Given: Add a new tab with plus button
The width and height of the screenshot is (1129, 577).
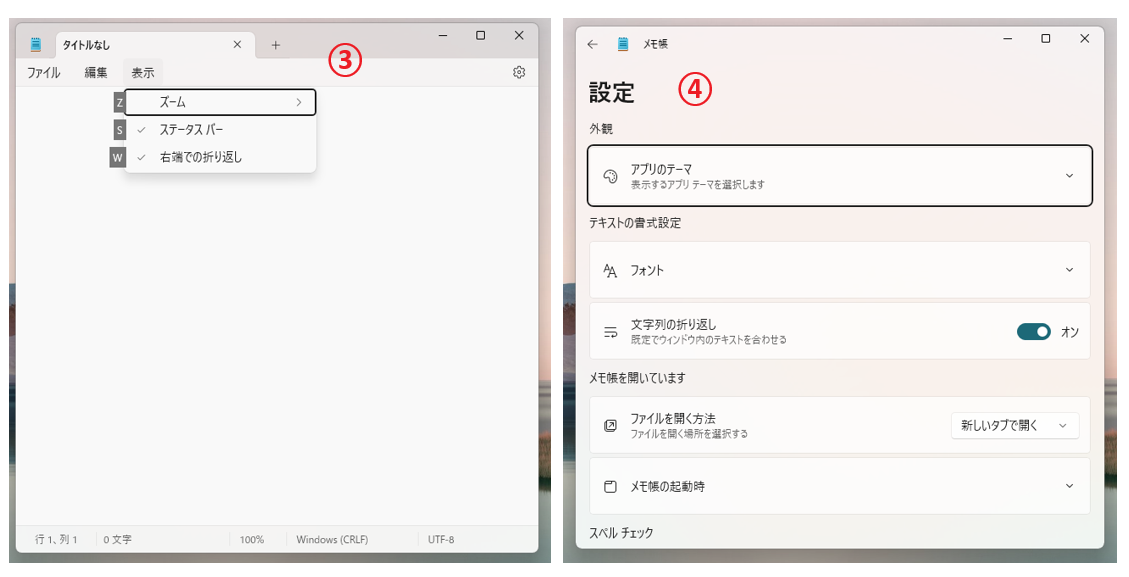Looking at the screenshot, I should 276,45.
